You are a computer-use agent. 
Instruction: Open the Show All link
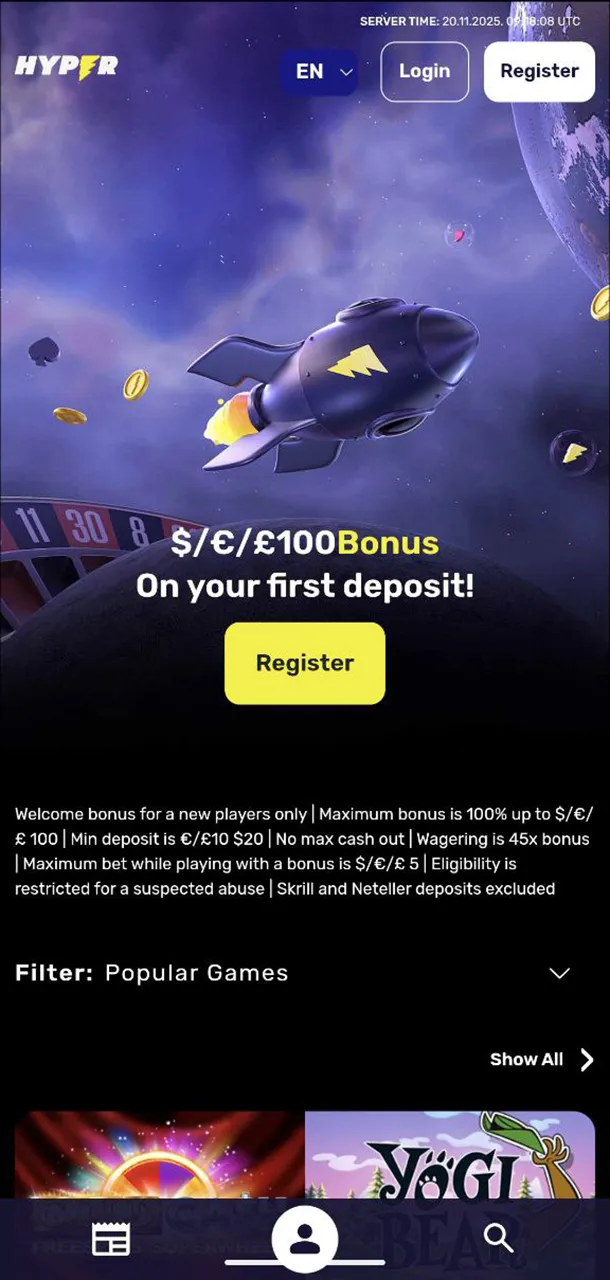(526, 1060)
